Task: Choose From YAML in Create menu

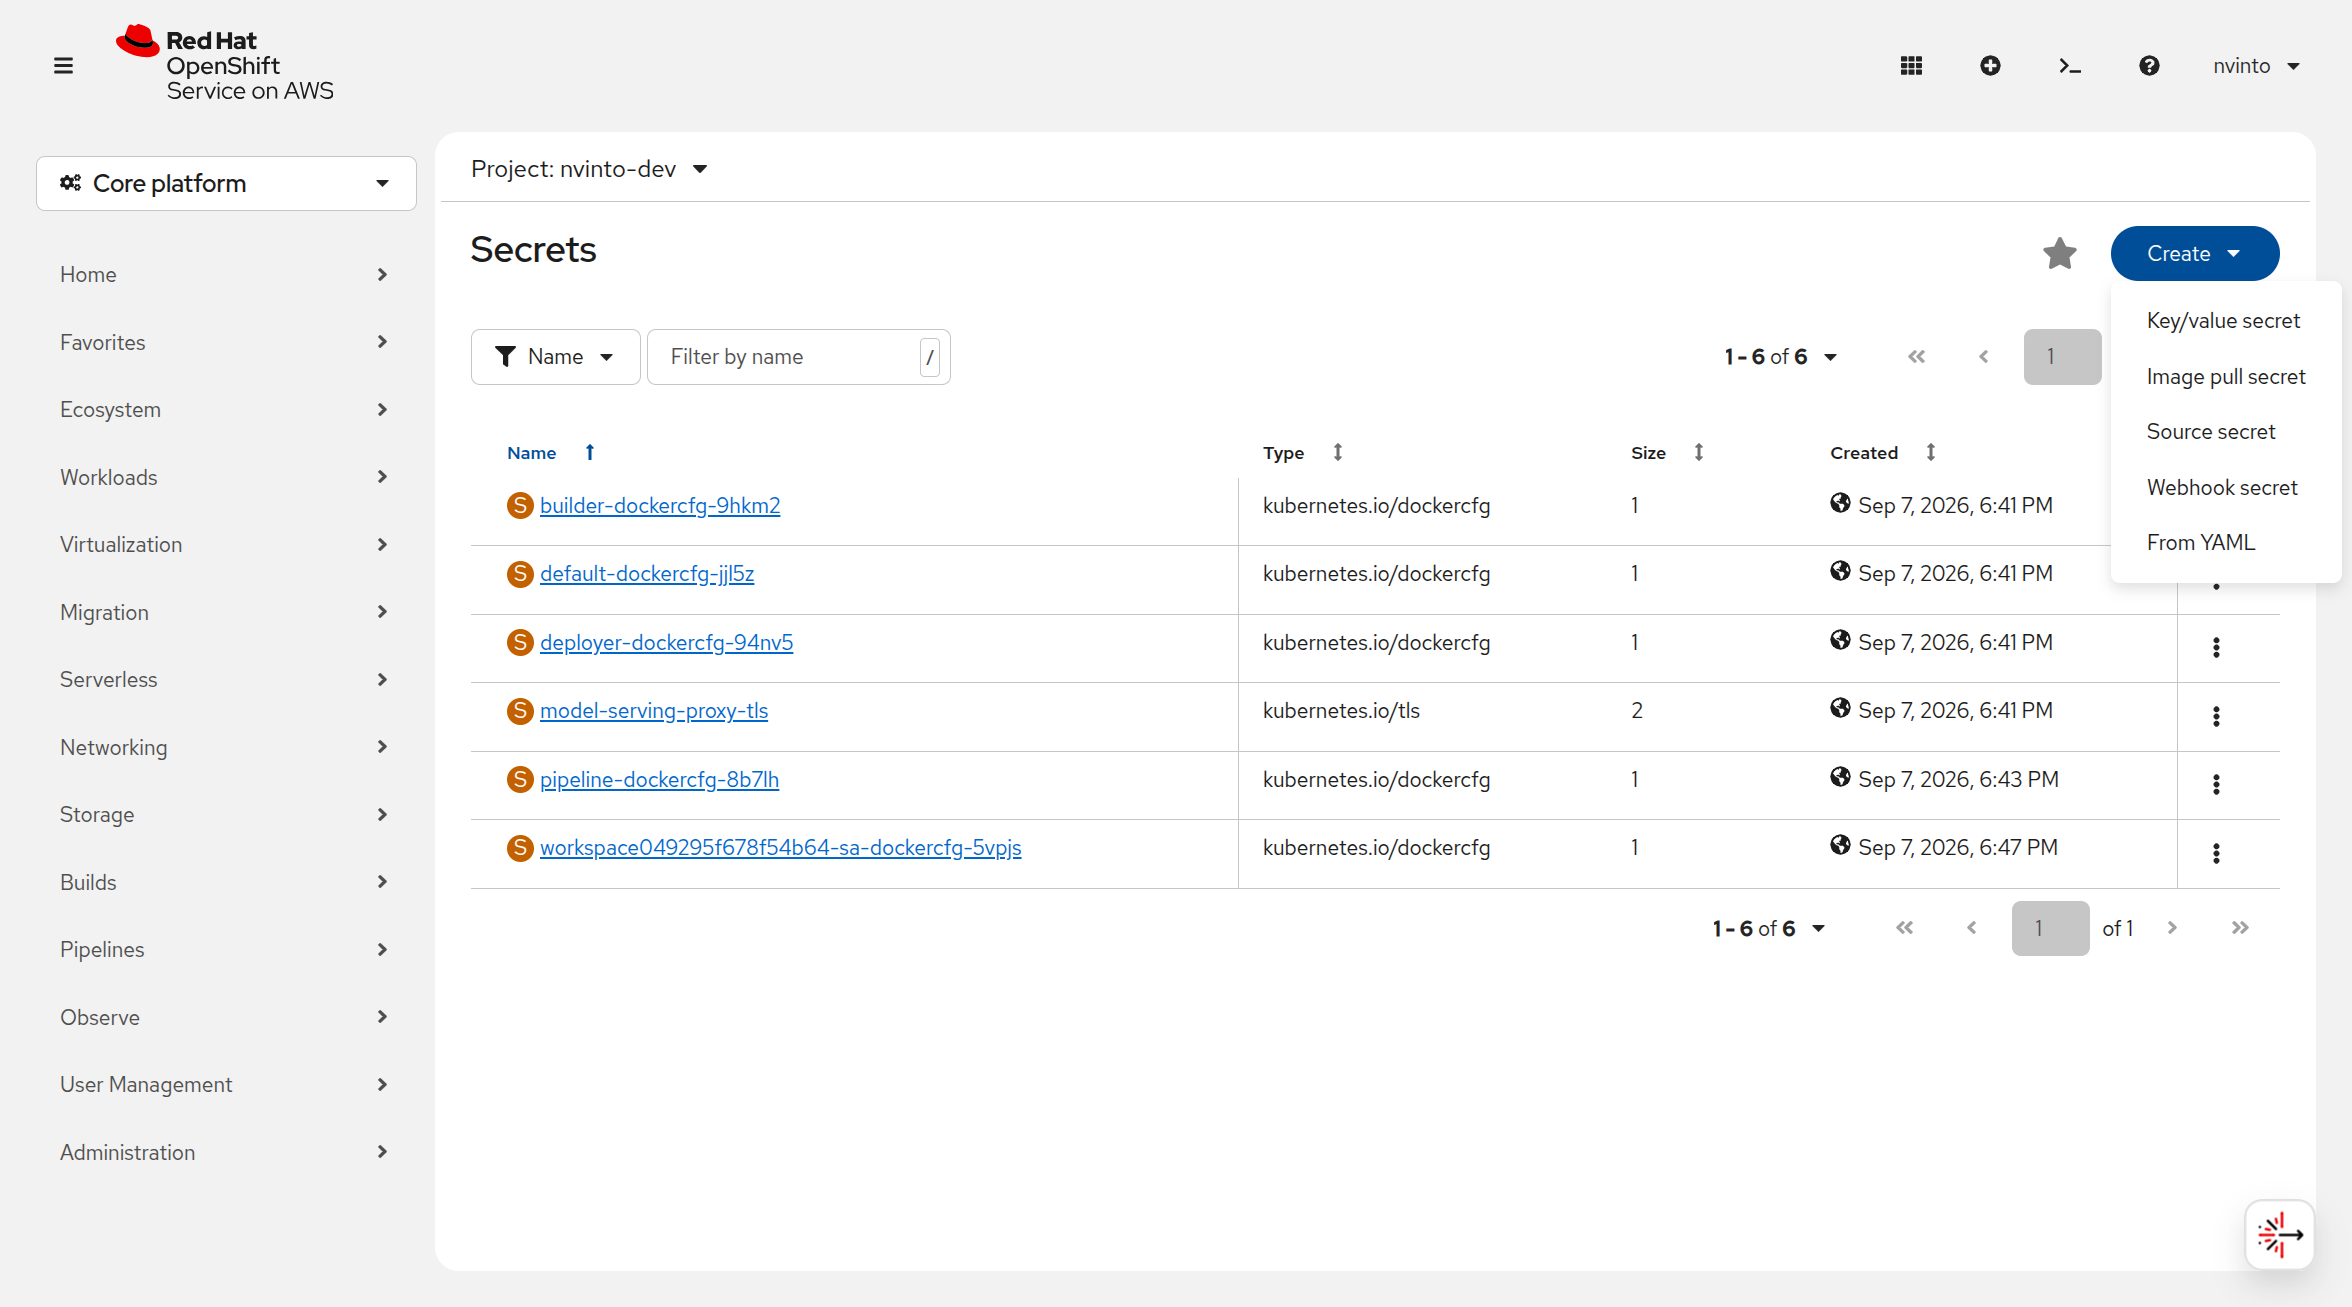Action: 2225,543
